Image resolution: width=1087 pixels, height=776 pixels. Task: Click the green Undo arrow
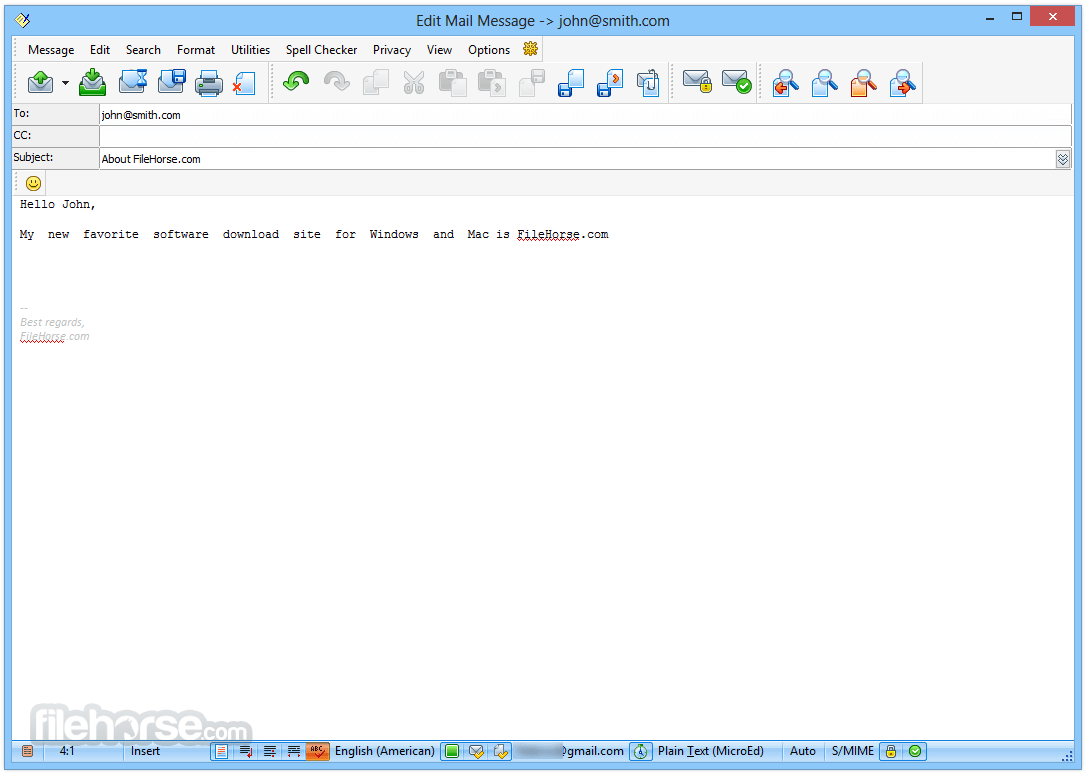tap(296, 82)
